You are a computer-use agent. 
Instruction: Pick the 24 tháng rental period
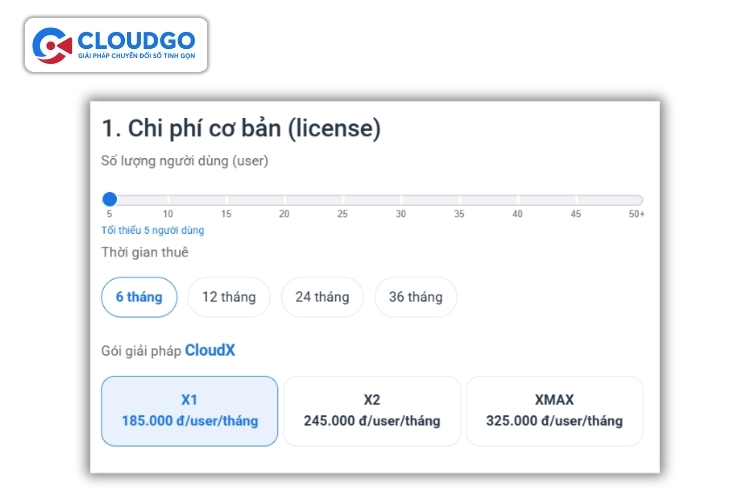[322, 297]
